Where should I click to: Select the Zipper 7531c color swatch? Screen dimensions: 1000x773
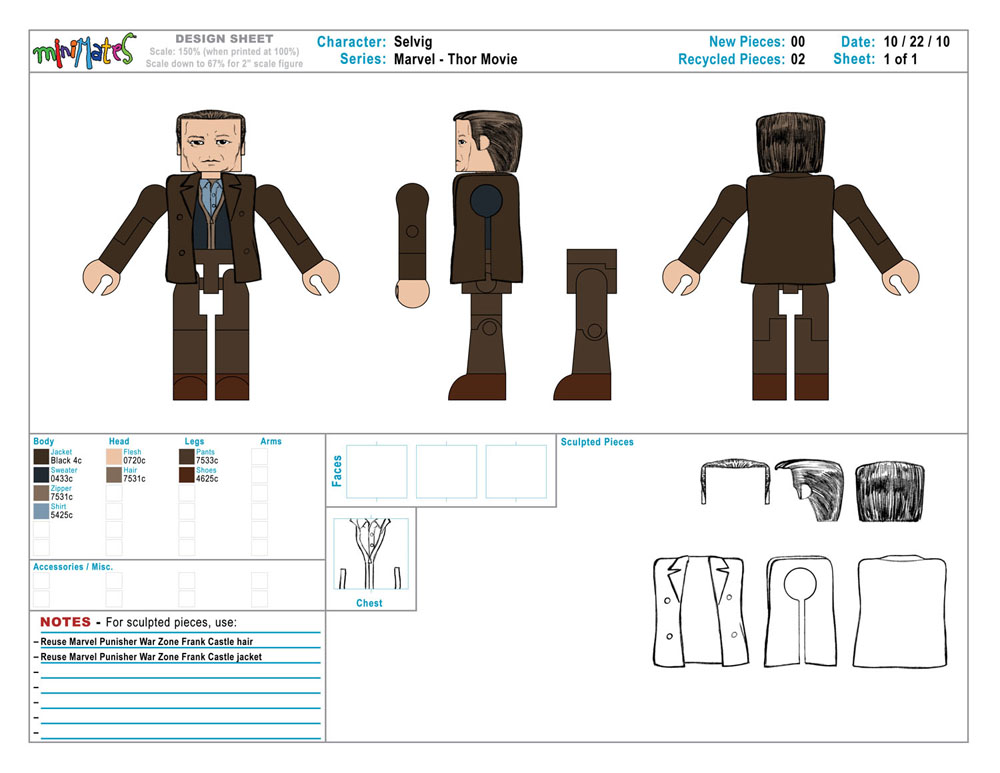41,492
